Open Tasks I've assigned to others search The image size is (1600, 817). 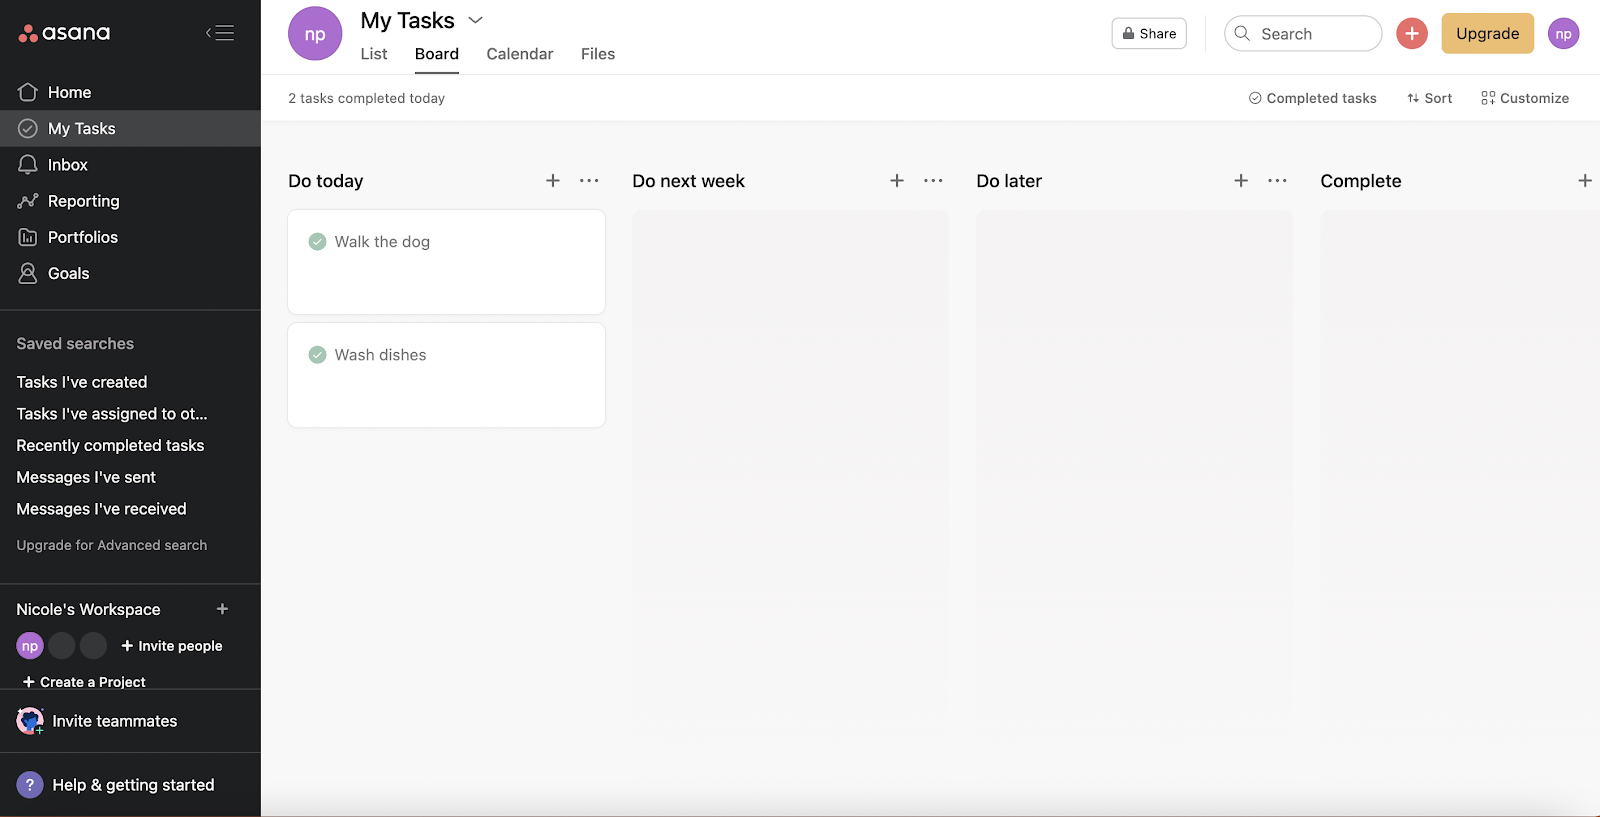(x=112, y=414)
